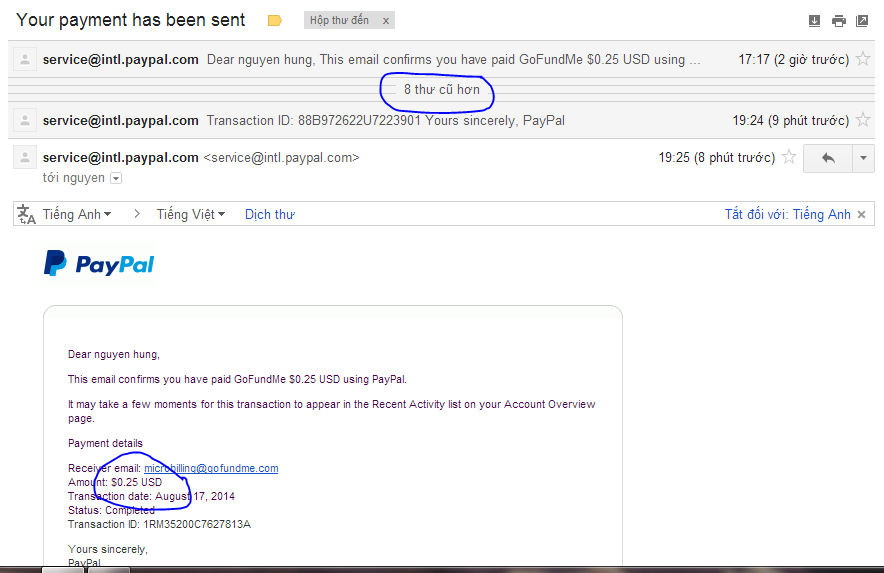Close the translation bar with X
This screenshot has width=884, height=573.
(861, 214)
